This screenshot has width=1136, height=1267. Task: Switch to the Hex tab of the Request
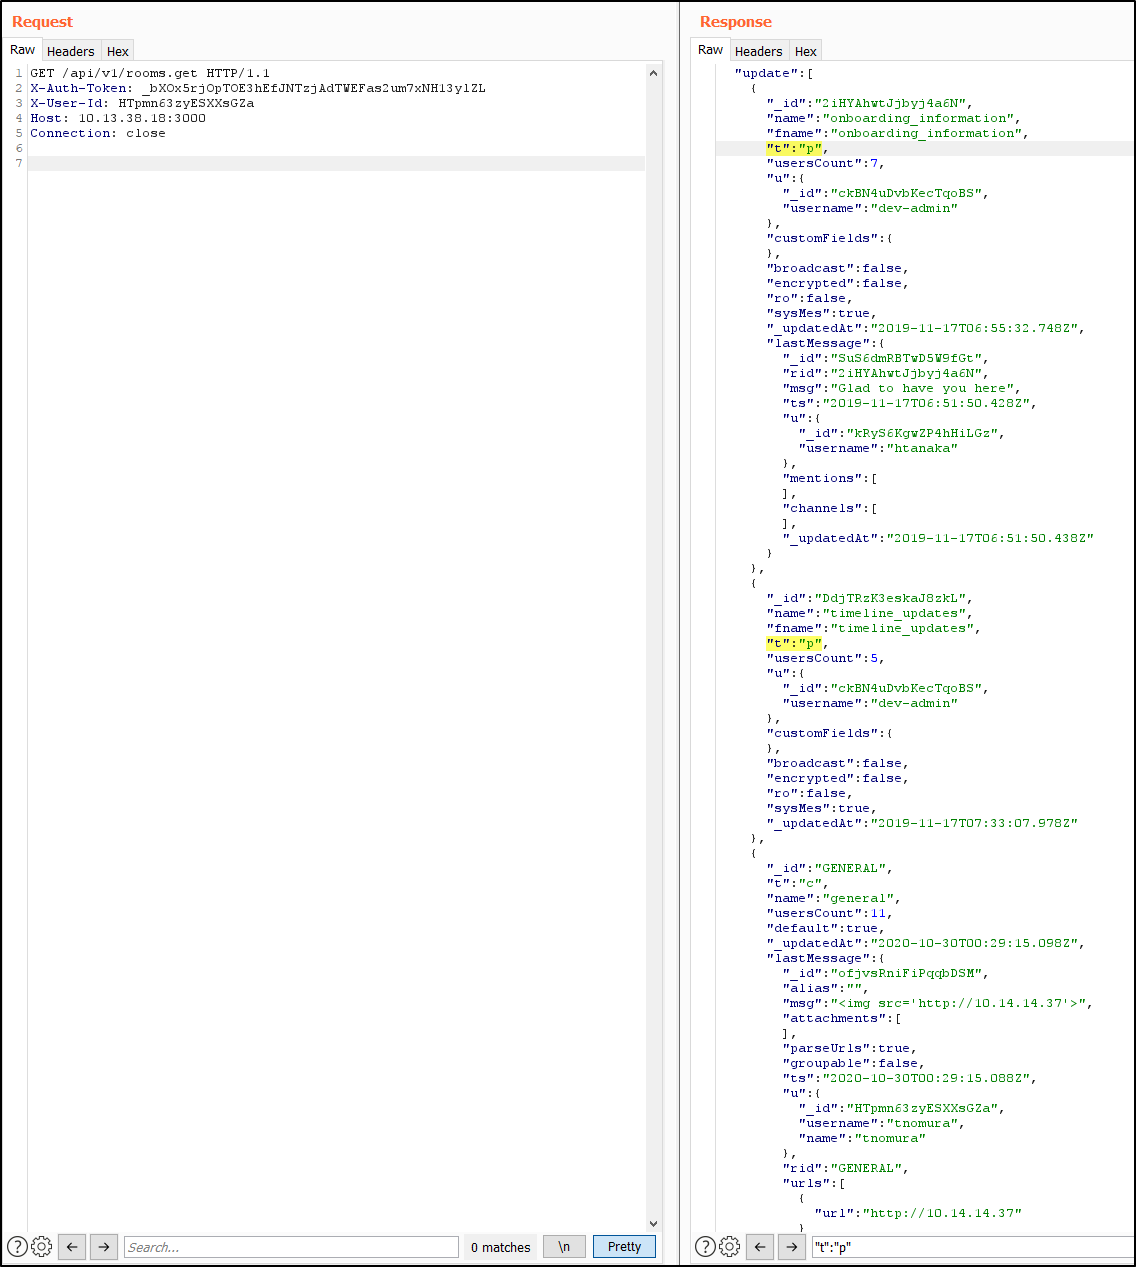click(x=117, y=50)
